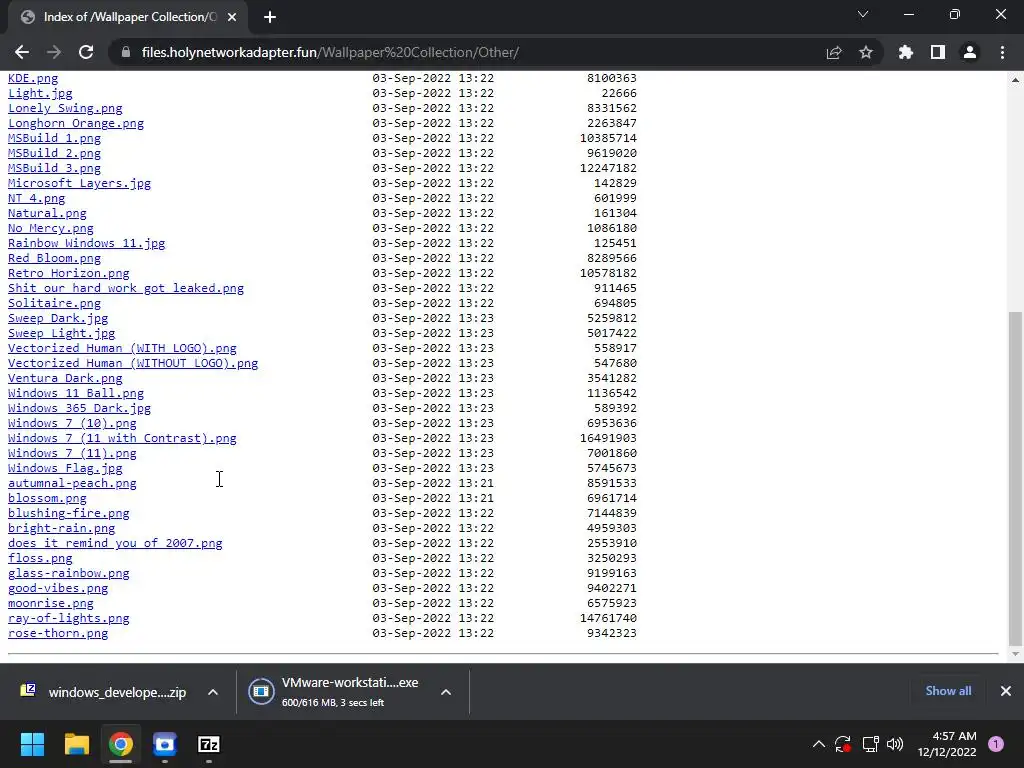Open Sweep Dark.jpg link
Viewport: 1024px width, 768px height.
click(x=57, y=319)
